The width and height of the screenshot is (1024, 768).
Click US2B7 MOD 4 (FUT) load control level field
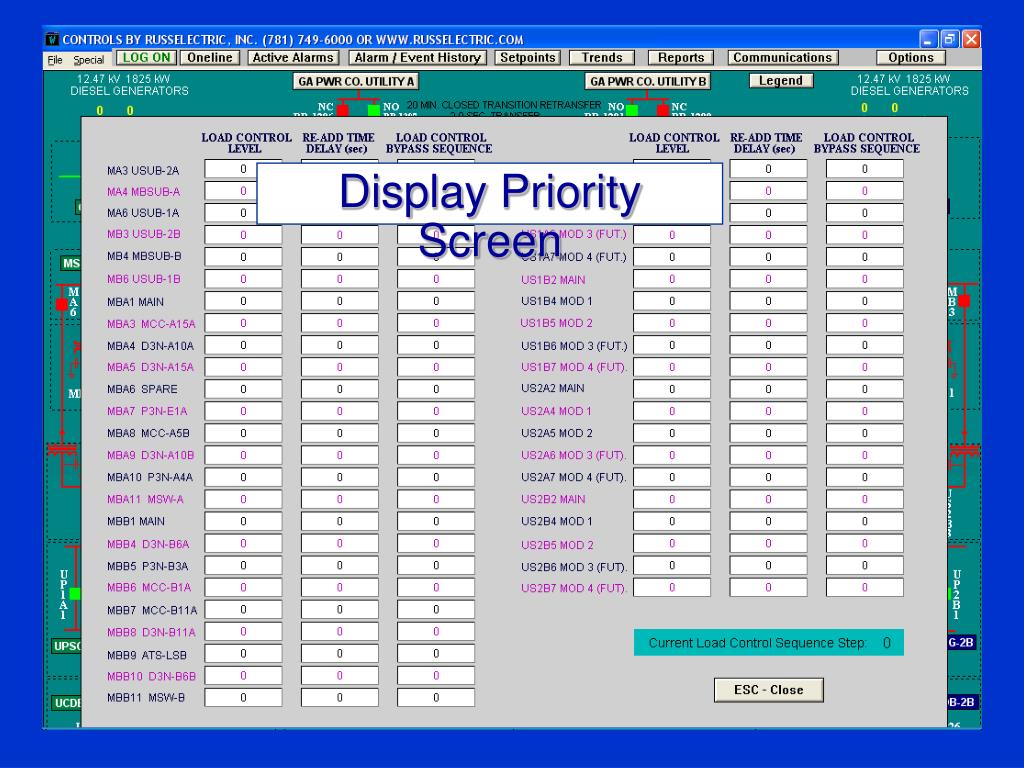pyautogui.click(x=672, y=588)
